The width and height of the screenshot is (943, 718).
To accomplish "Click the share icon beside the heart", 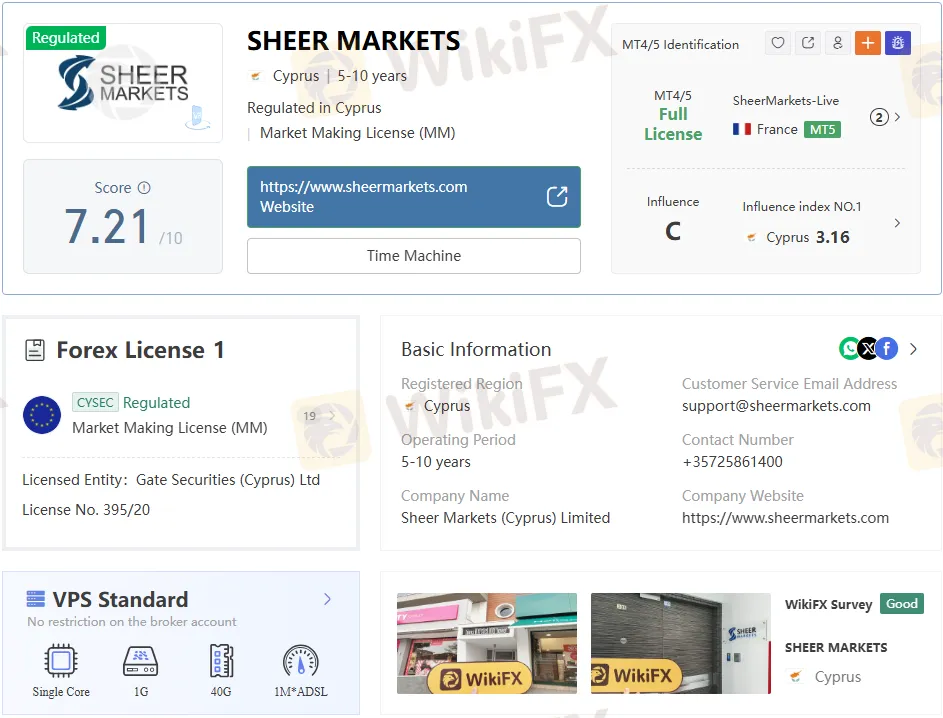I will (808, 43).
